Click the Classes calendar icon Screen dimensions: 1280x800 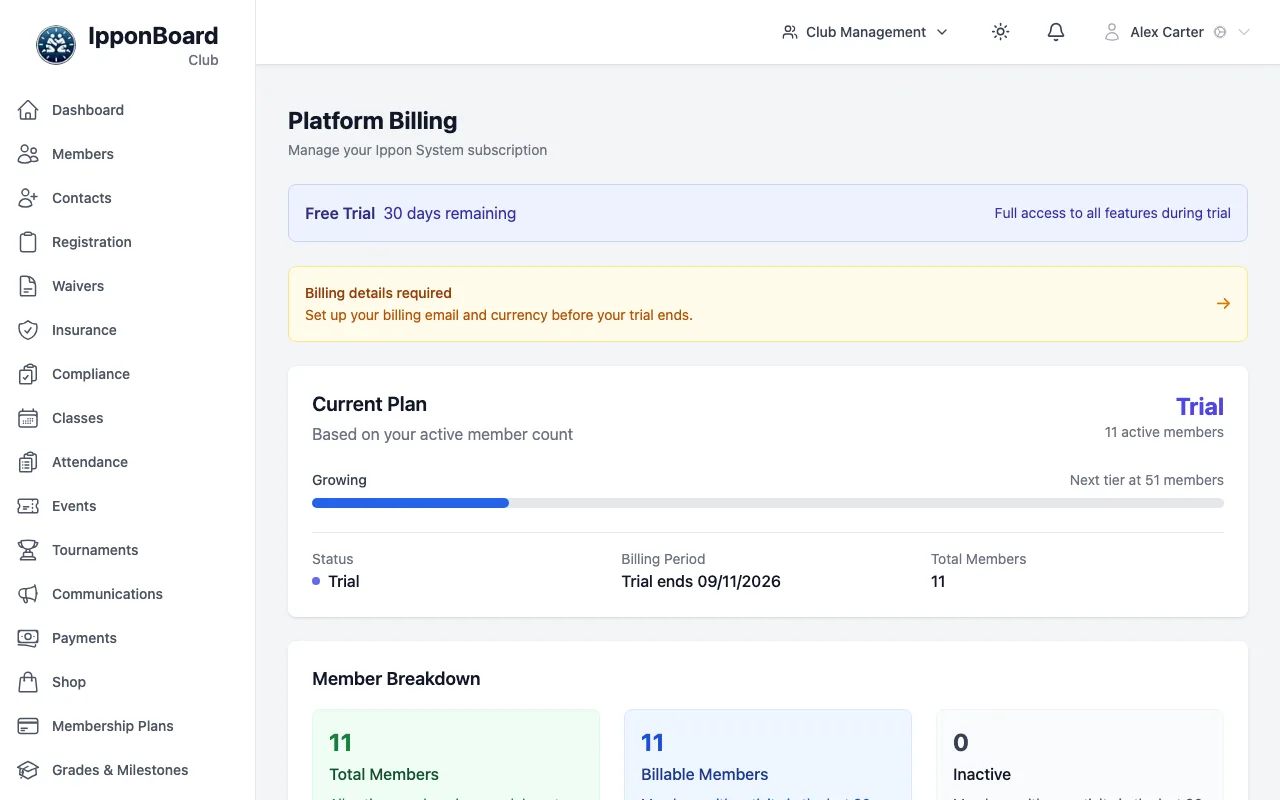point(28,418)
